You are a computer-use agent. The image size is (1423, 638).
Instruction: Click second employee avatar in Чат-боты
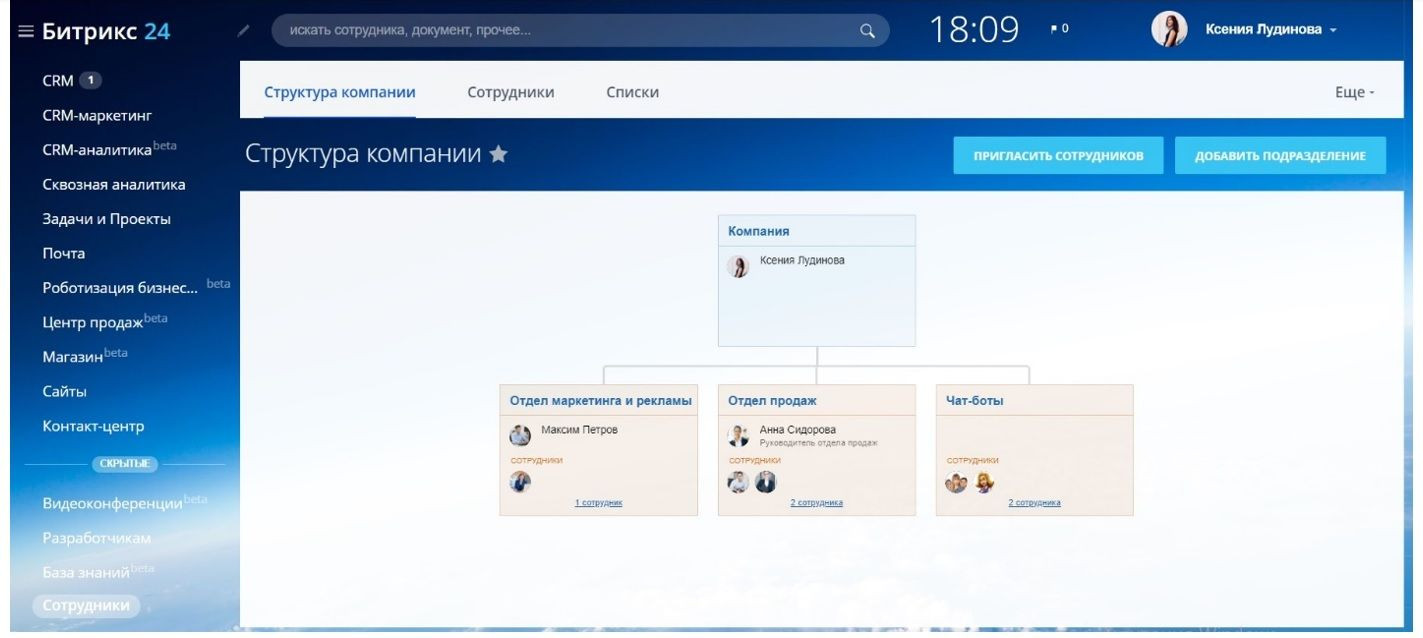(983, 483)
